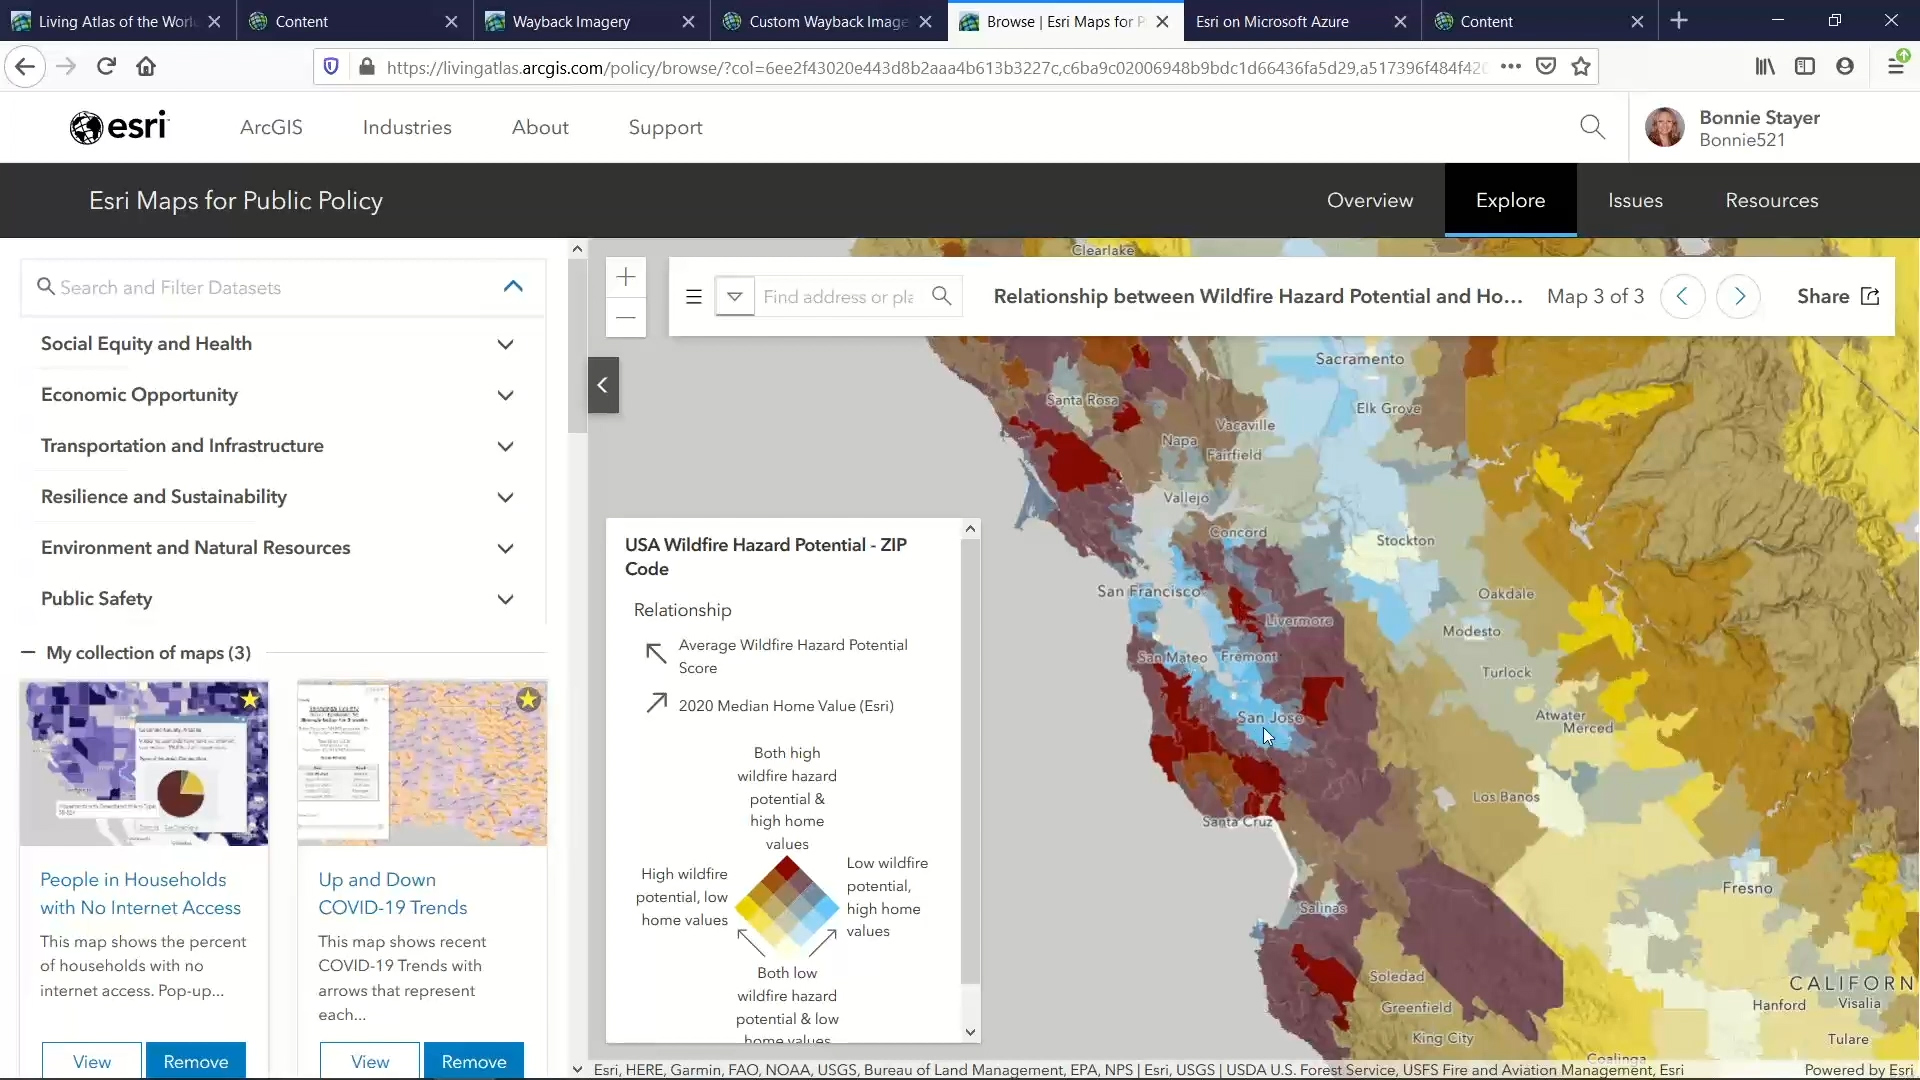1920x1080 pixels.
Task: Click the bivariate legend color diamond
Action: click(787, 906)
